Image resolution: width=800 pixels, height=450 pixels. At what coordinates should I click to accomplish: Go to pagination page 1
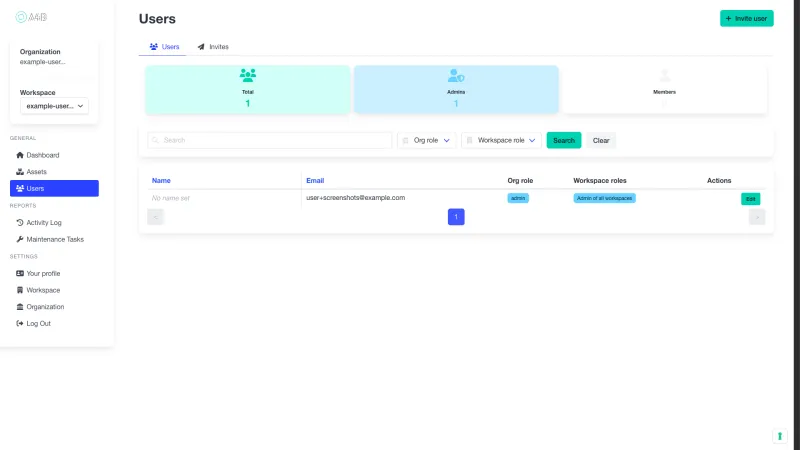(456, 217)
